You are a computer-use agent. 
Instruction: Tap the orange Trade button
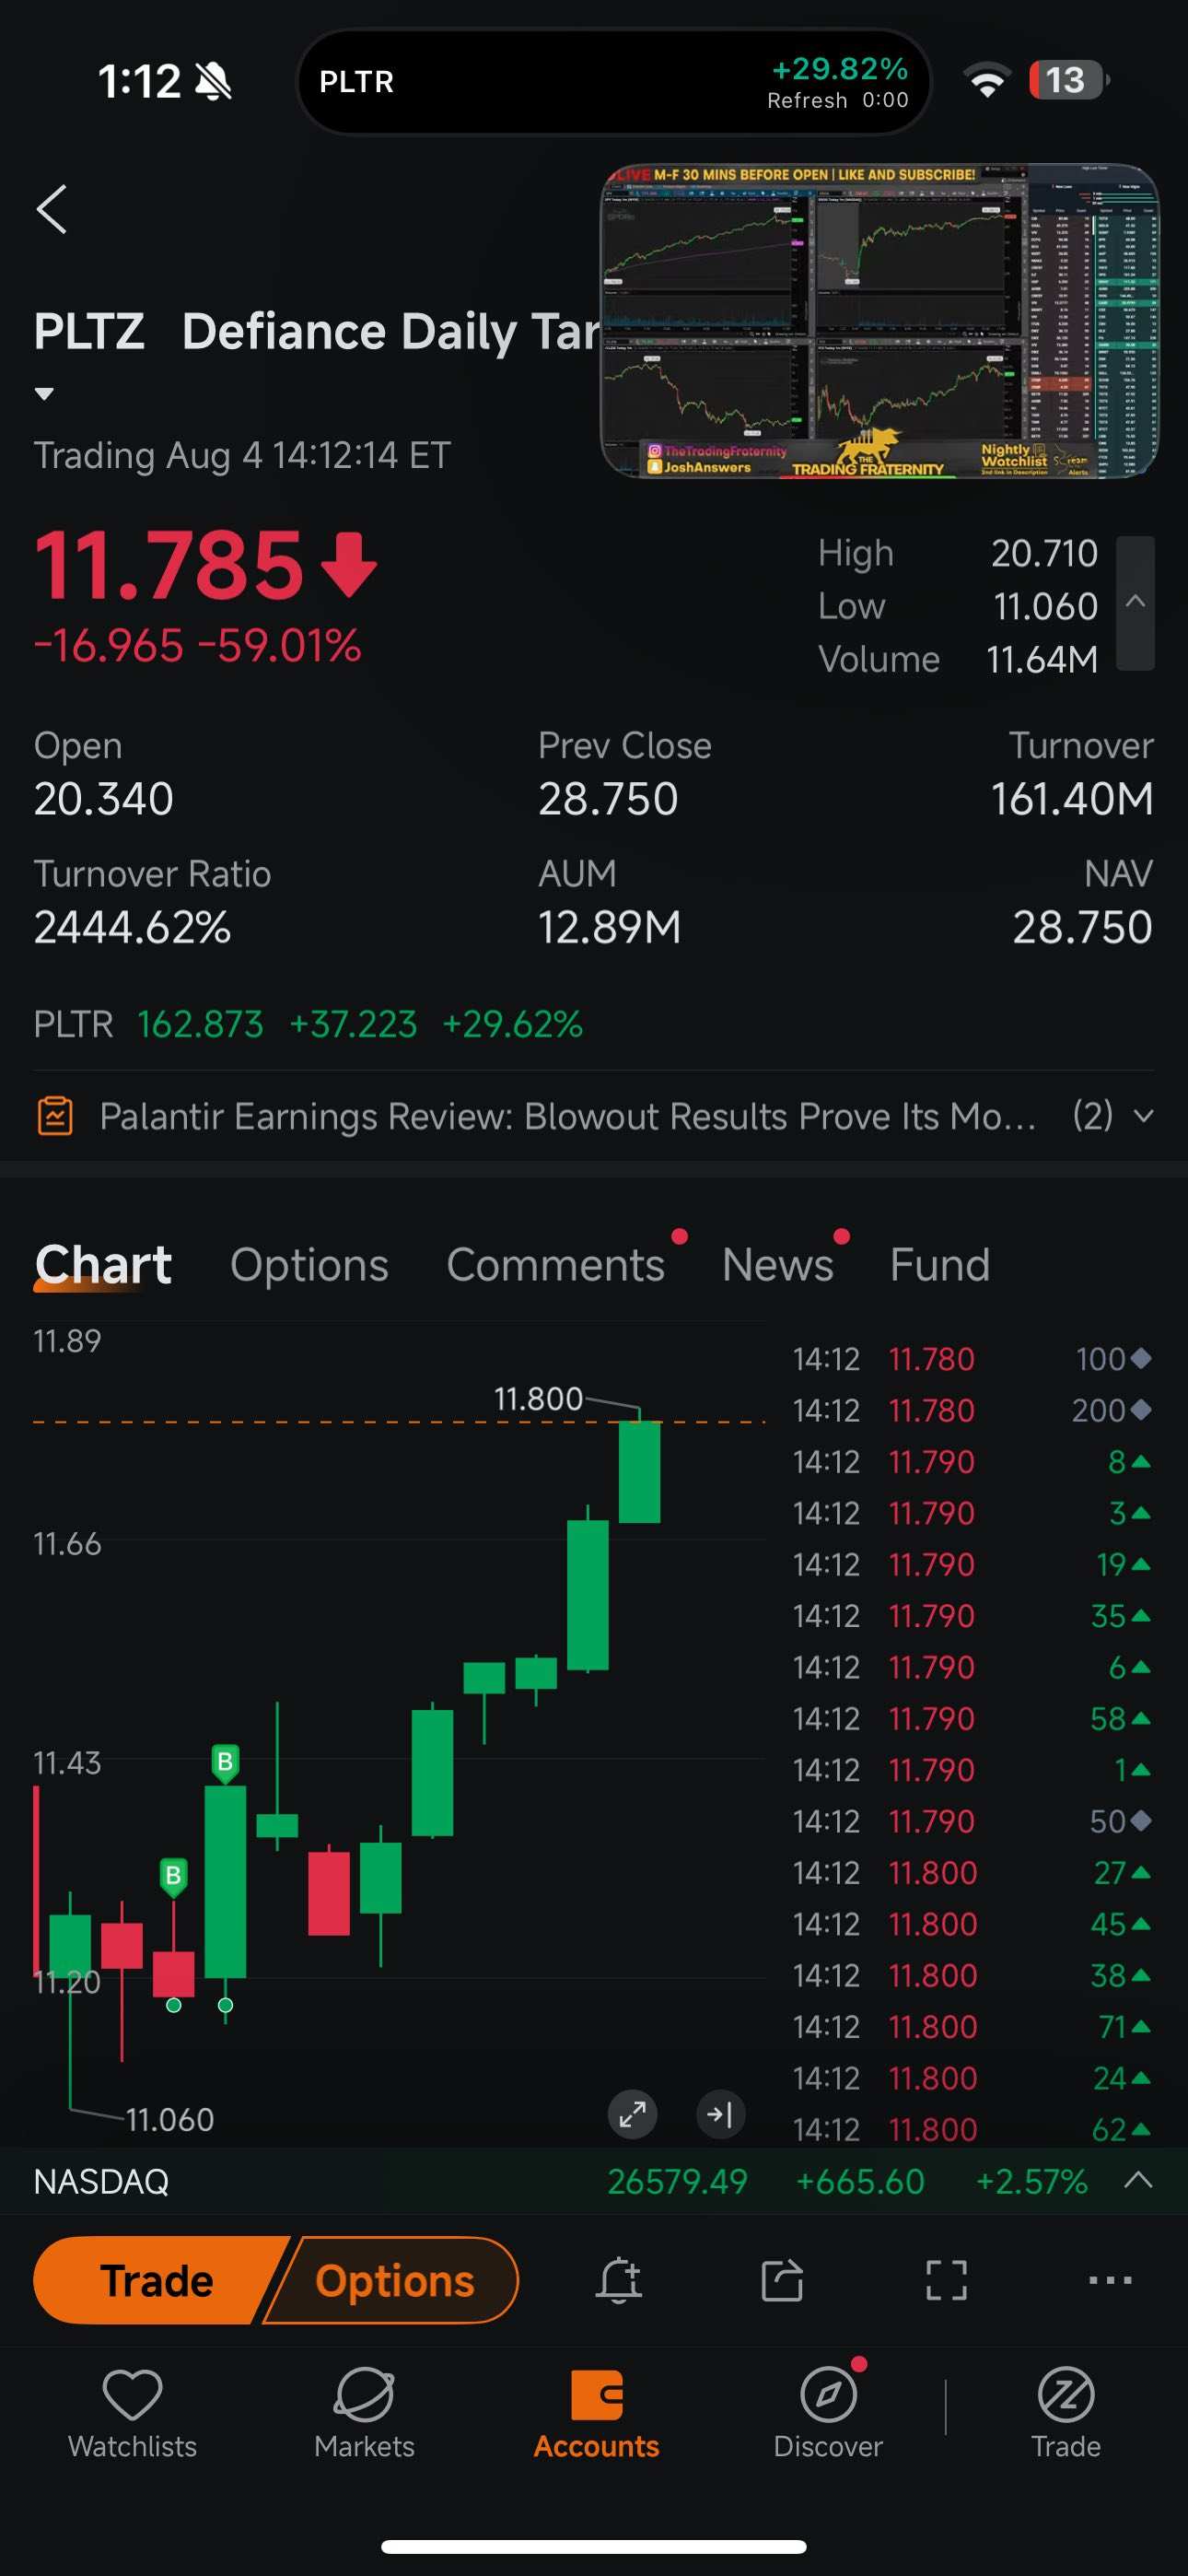click(157, 2281)
